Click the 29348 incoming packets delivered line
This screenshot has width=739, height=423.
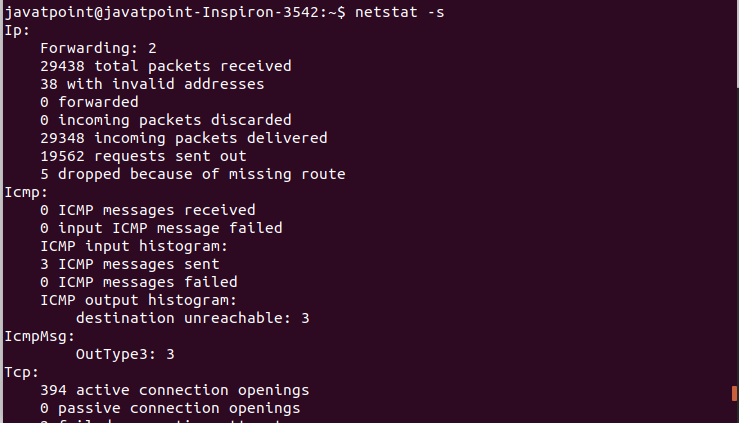click(x=183, y=137)
